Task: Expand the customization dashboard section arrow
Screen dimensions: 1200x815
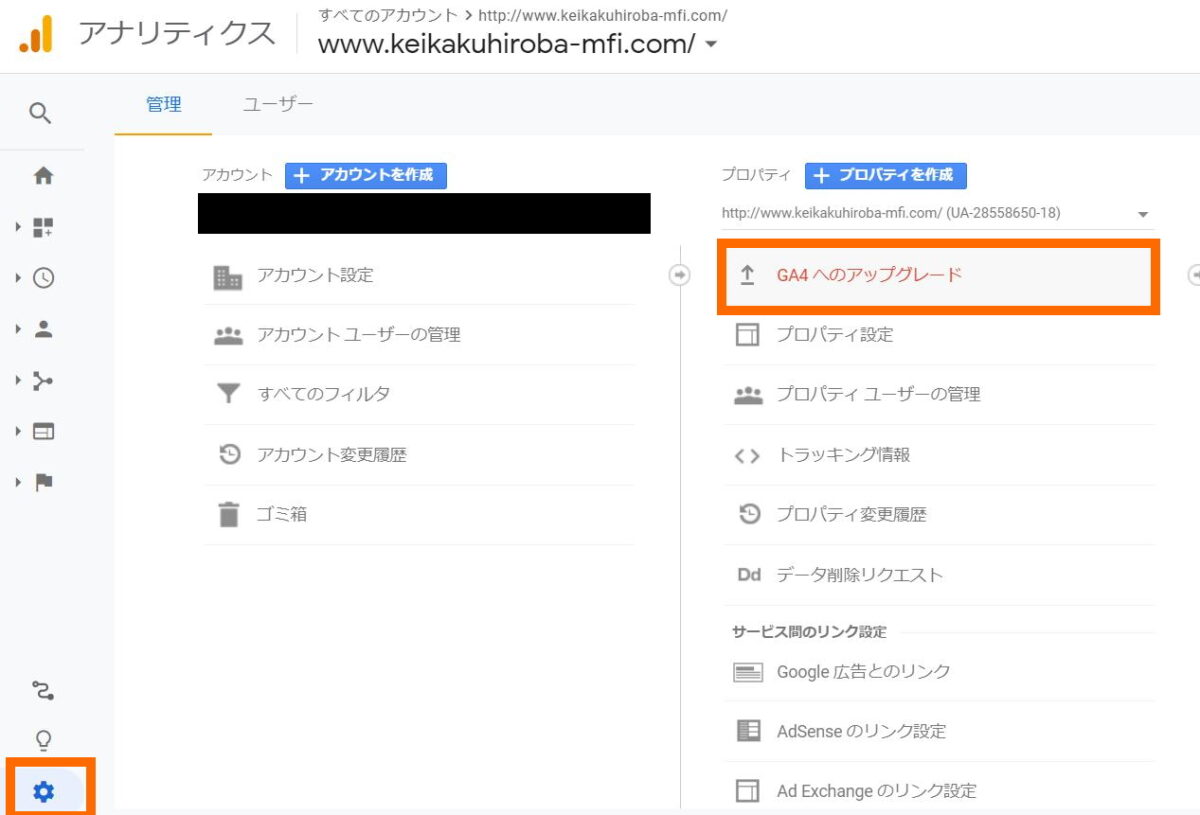Action: pos(18,228)
